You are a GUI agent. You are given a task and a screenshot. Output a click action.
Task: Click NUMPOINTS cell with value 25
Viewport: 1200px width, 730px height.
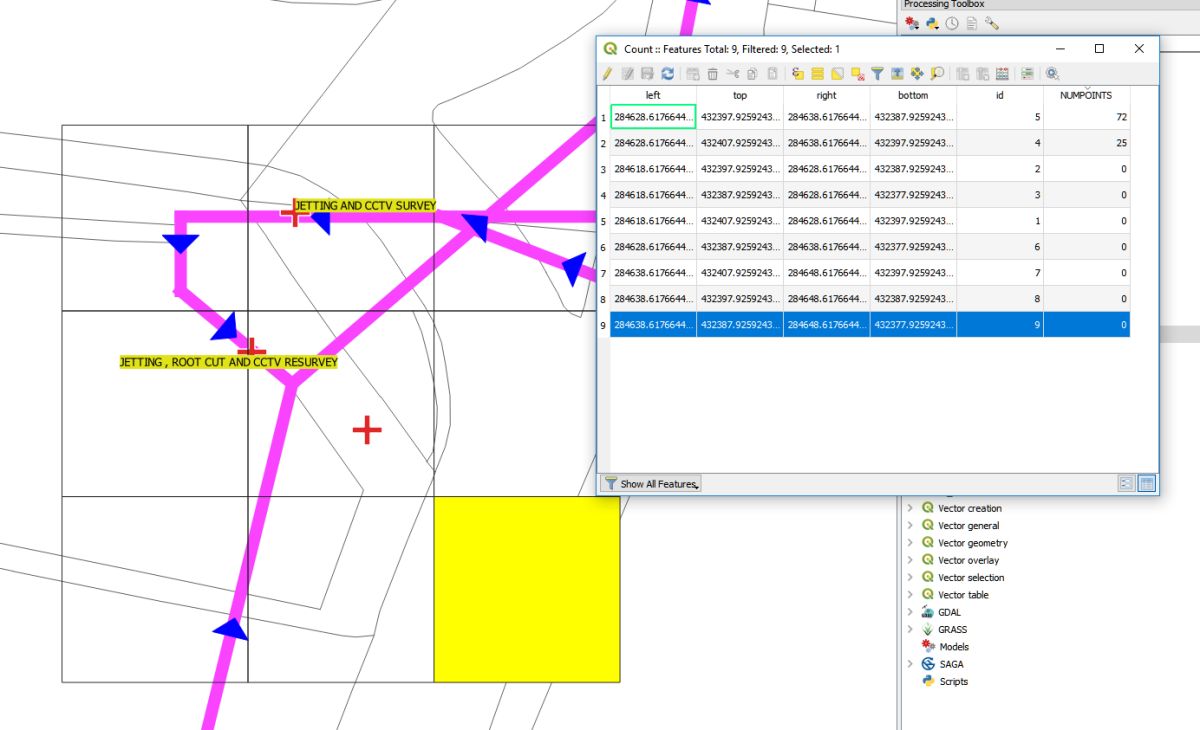(x=1087, y=143)
